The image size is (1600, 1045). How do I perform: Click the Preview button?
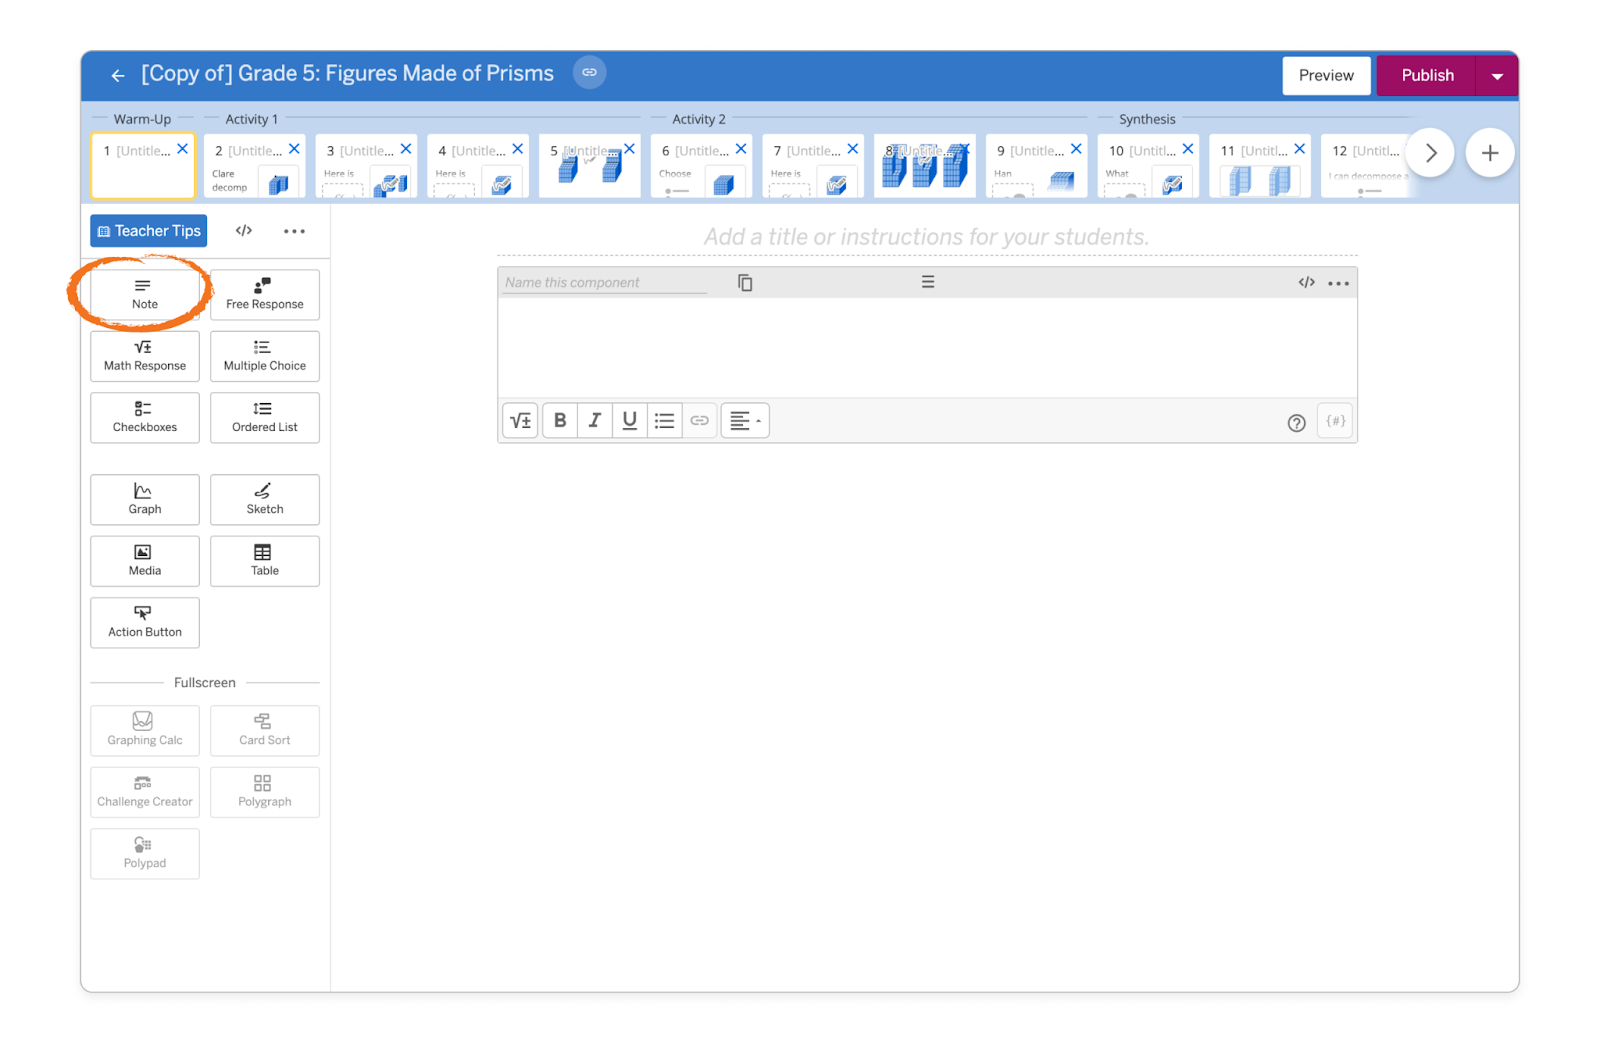point(1325,76)
